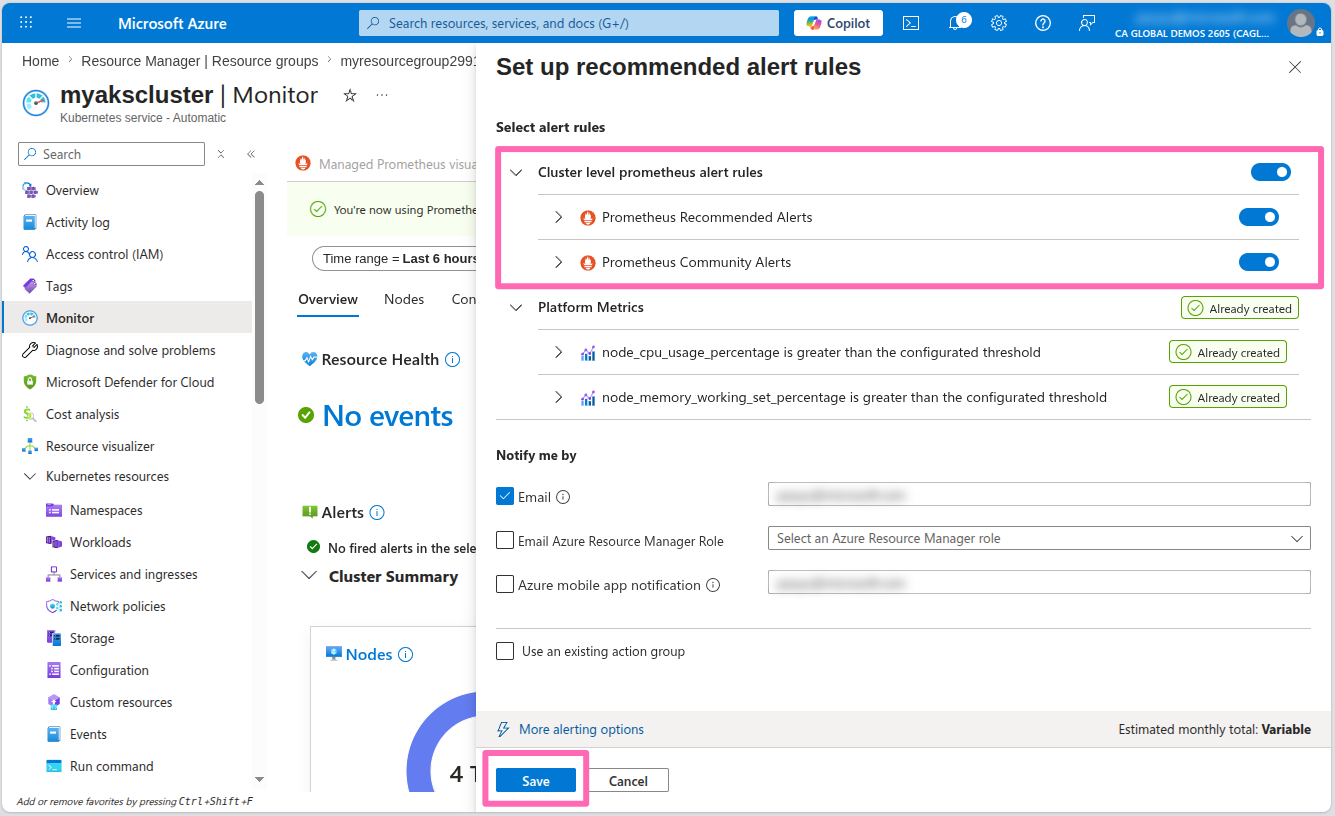Image resolution: width=1335 pixels, height=816 pixels.
Task: Open the account avatar menu
Action: coord(1300,23)
